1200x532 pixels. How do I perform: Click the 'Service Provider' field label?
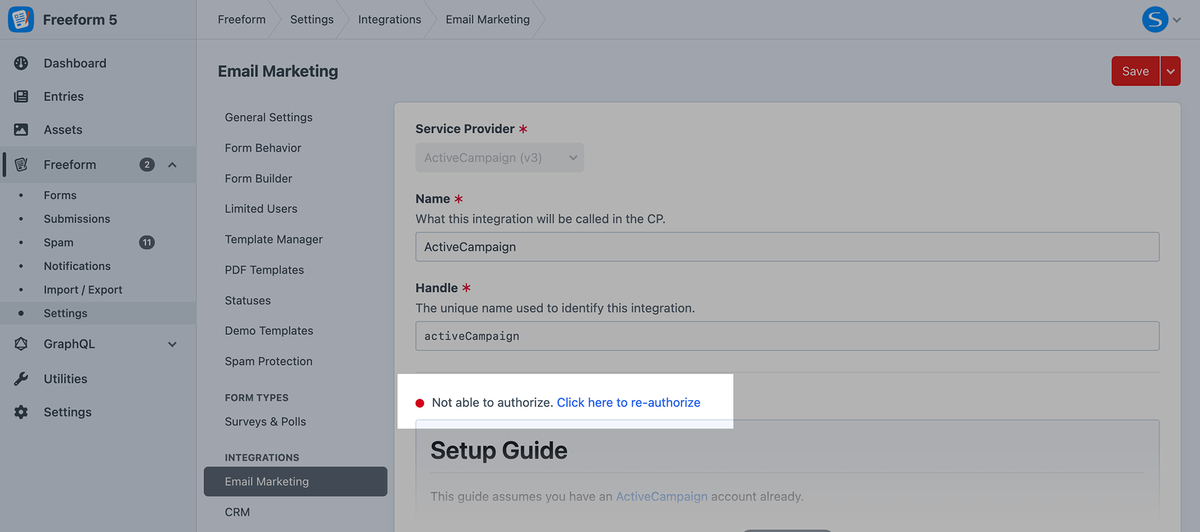point(465,129)
